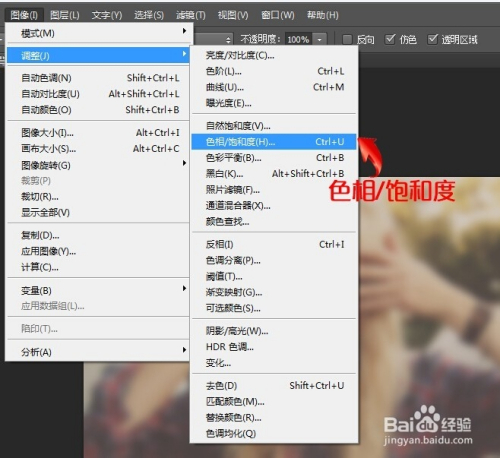Open 可选颜色(S)... adjustment
Screen dimensions: 500x458
(x=274, y=308)
